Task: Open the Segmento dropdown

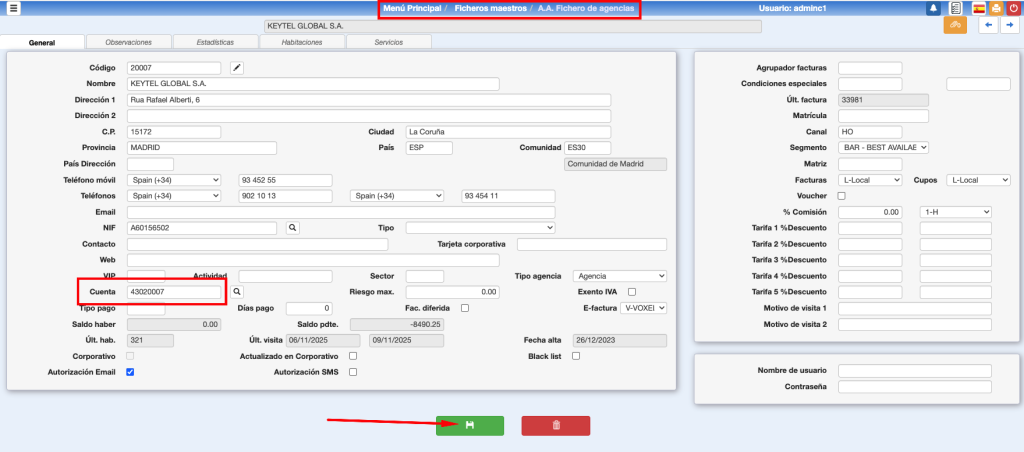Action: [883, 148]
